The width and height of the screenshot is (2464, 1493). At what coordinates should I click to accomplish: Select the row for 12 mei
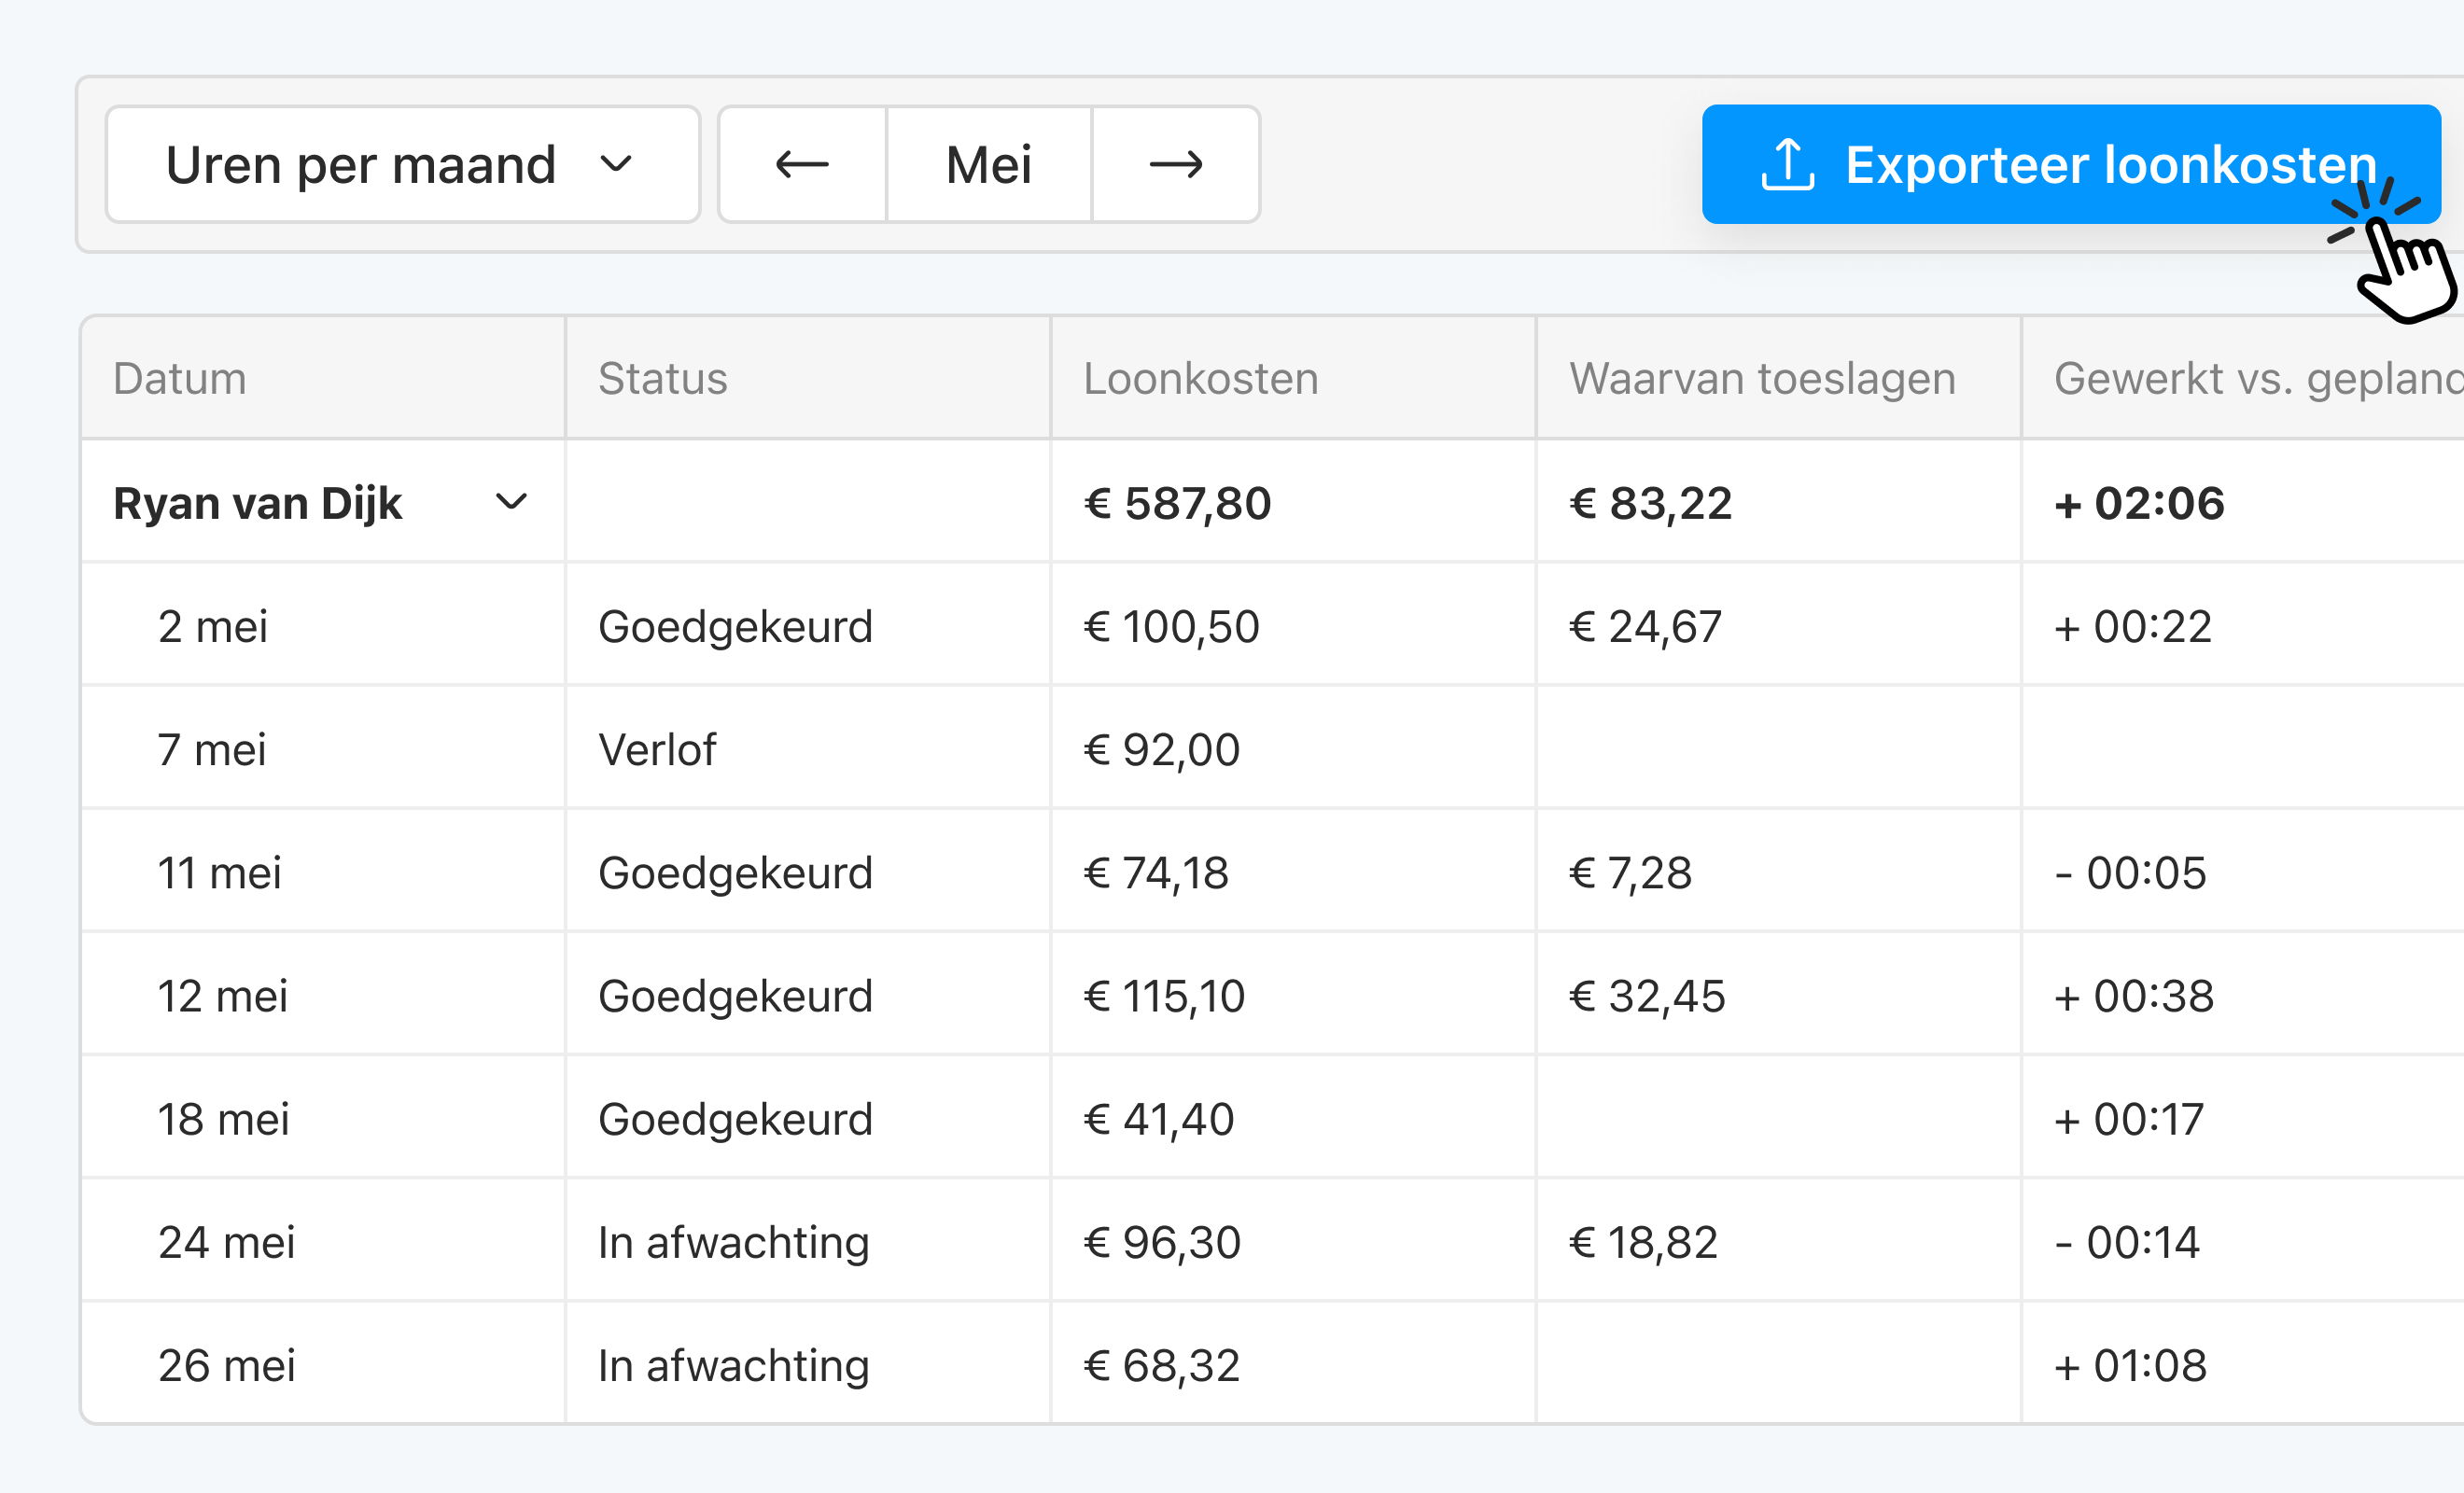pos(224,994)
